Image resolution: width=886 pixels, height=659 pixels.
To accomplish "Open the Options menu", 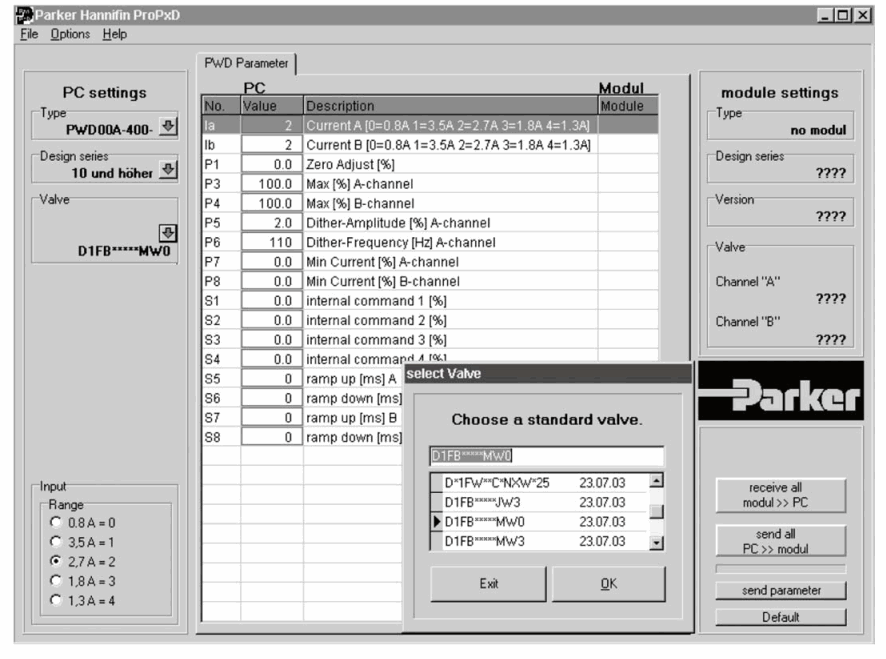I will click(x=70, y=34).
